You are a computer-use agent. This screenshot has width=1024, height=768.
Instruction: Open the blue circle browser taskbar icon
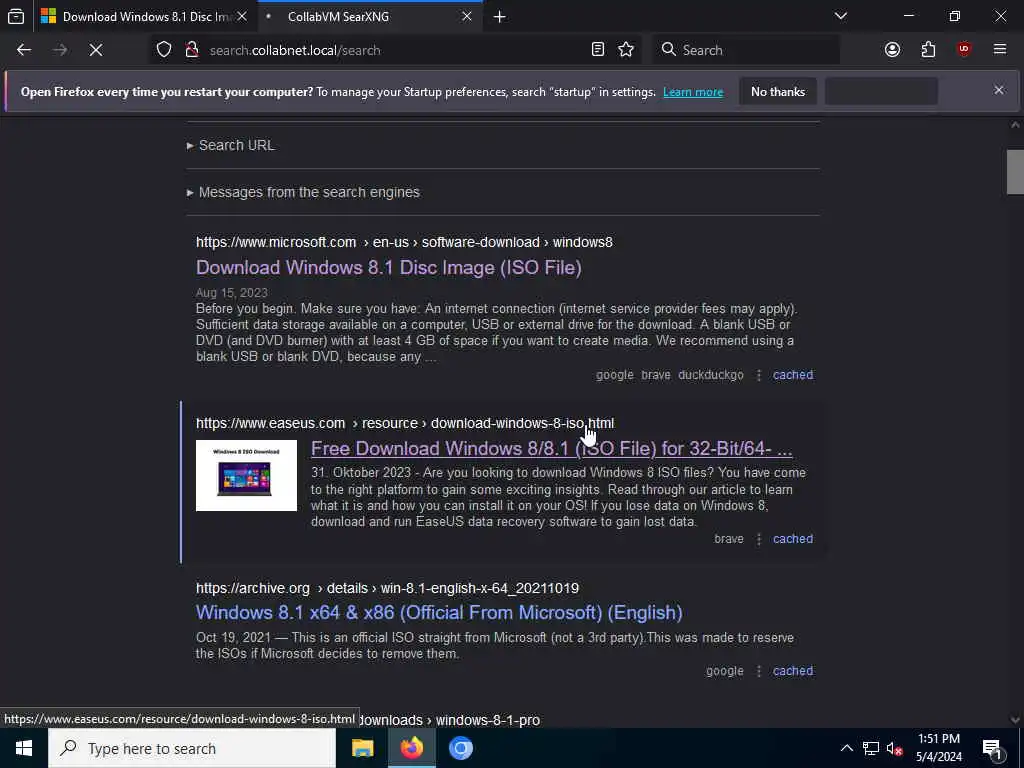click(x=460, y=748)
